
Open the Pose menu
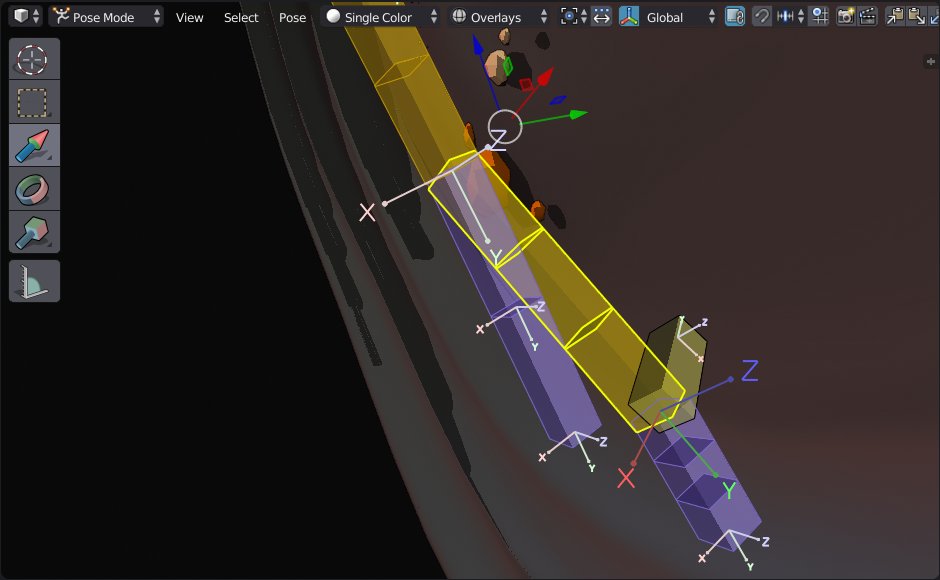(292, 16)
